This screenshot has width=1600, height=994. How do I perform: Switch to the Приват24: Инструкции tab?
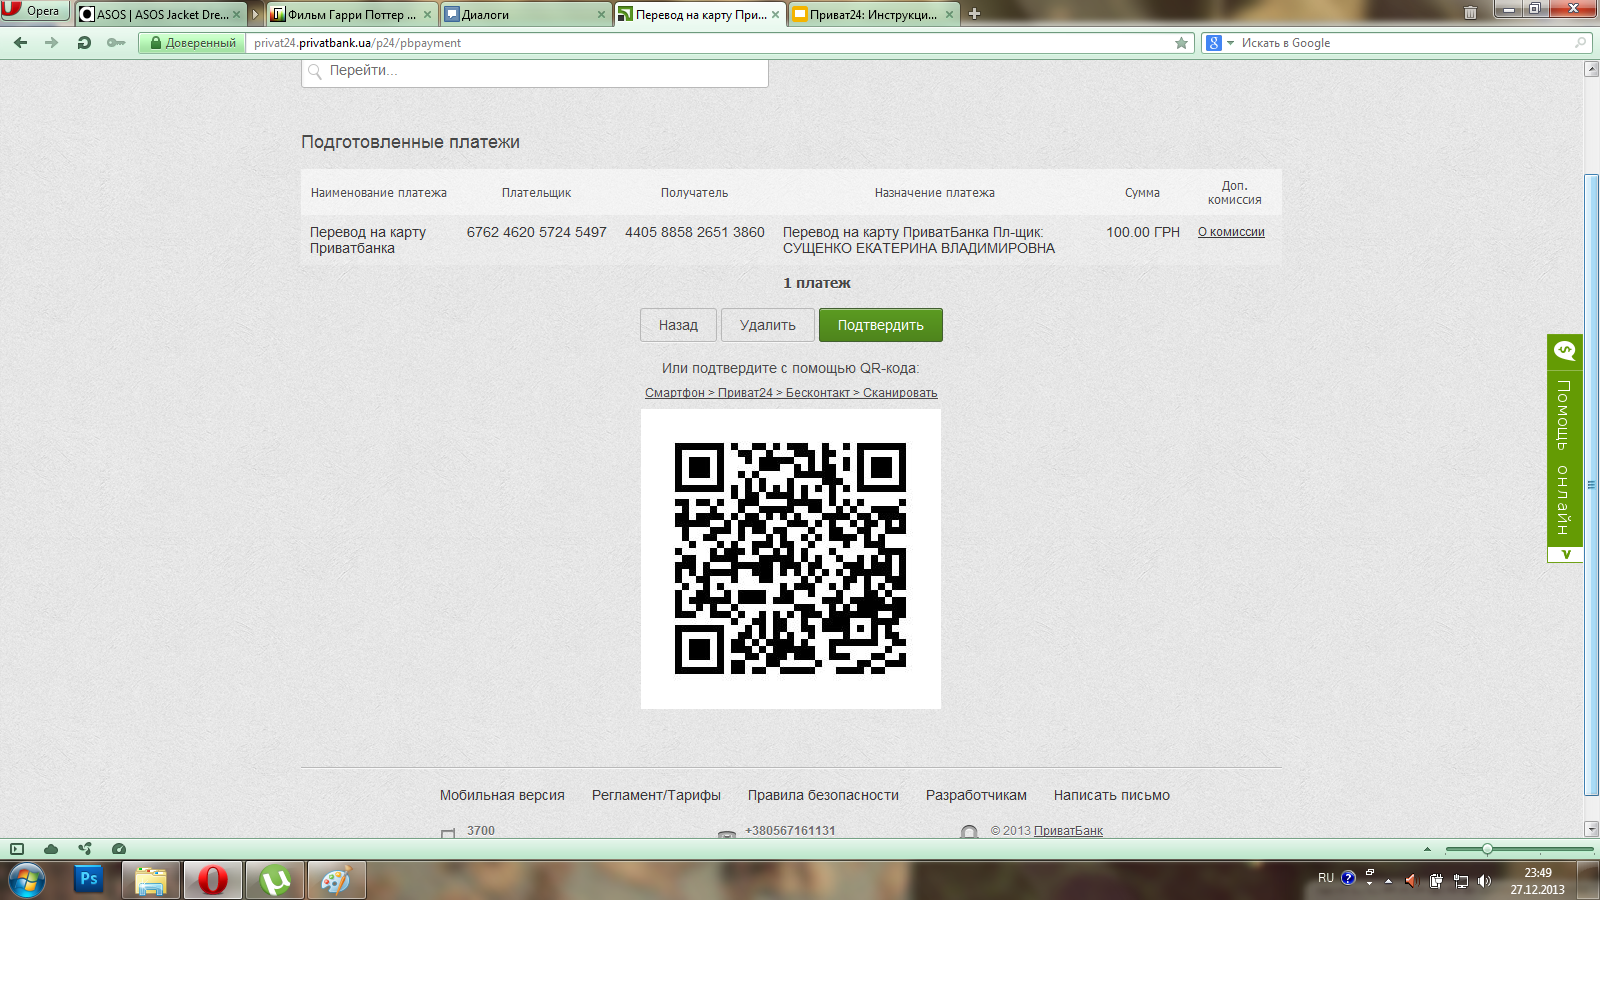coord(874,14)
